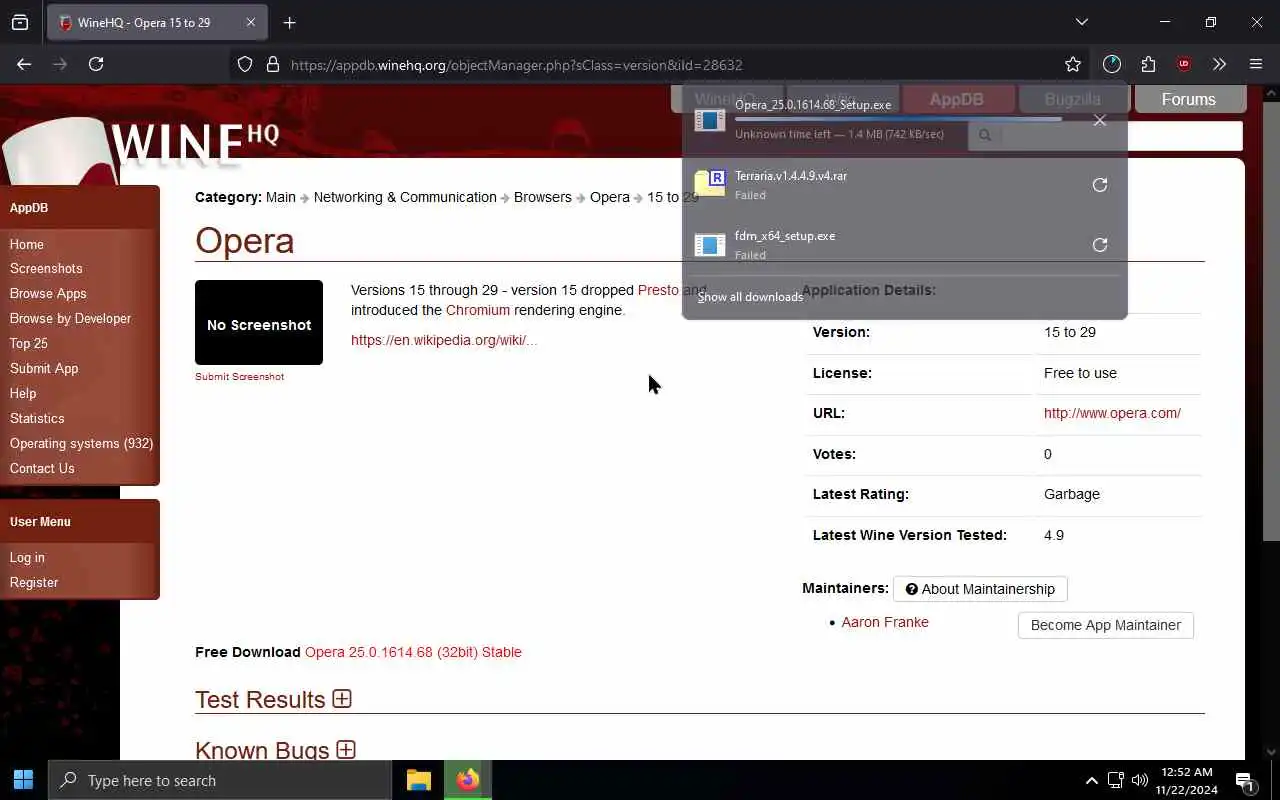The height and width of the screenshot is (800, 1280).
Task: Open a new tab with plus button
Action: [x=290, y=22]
